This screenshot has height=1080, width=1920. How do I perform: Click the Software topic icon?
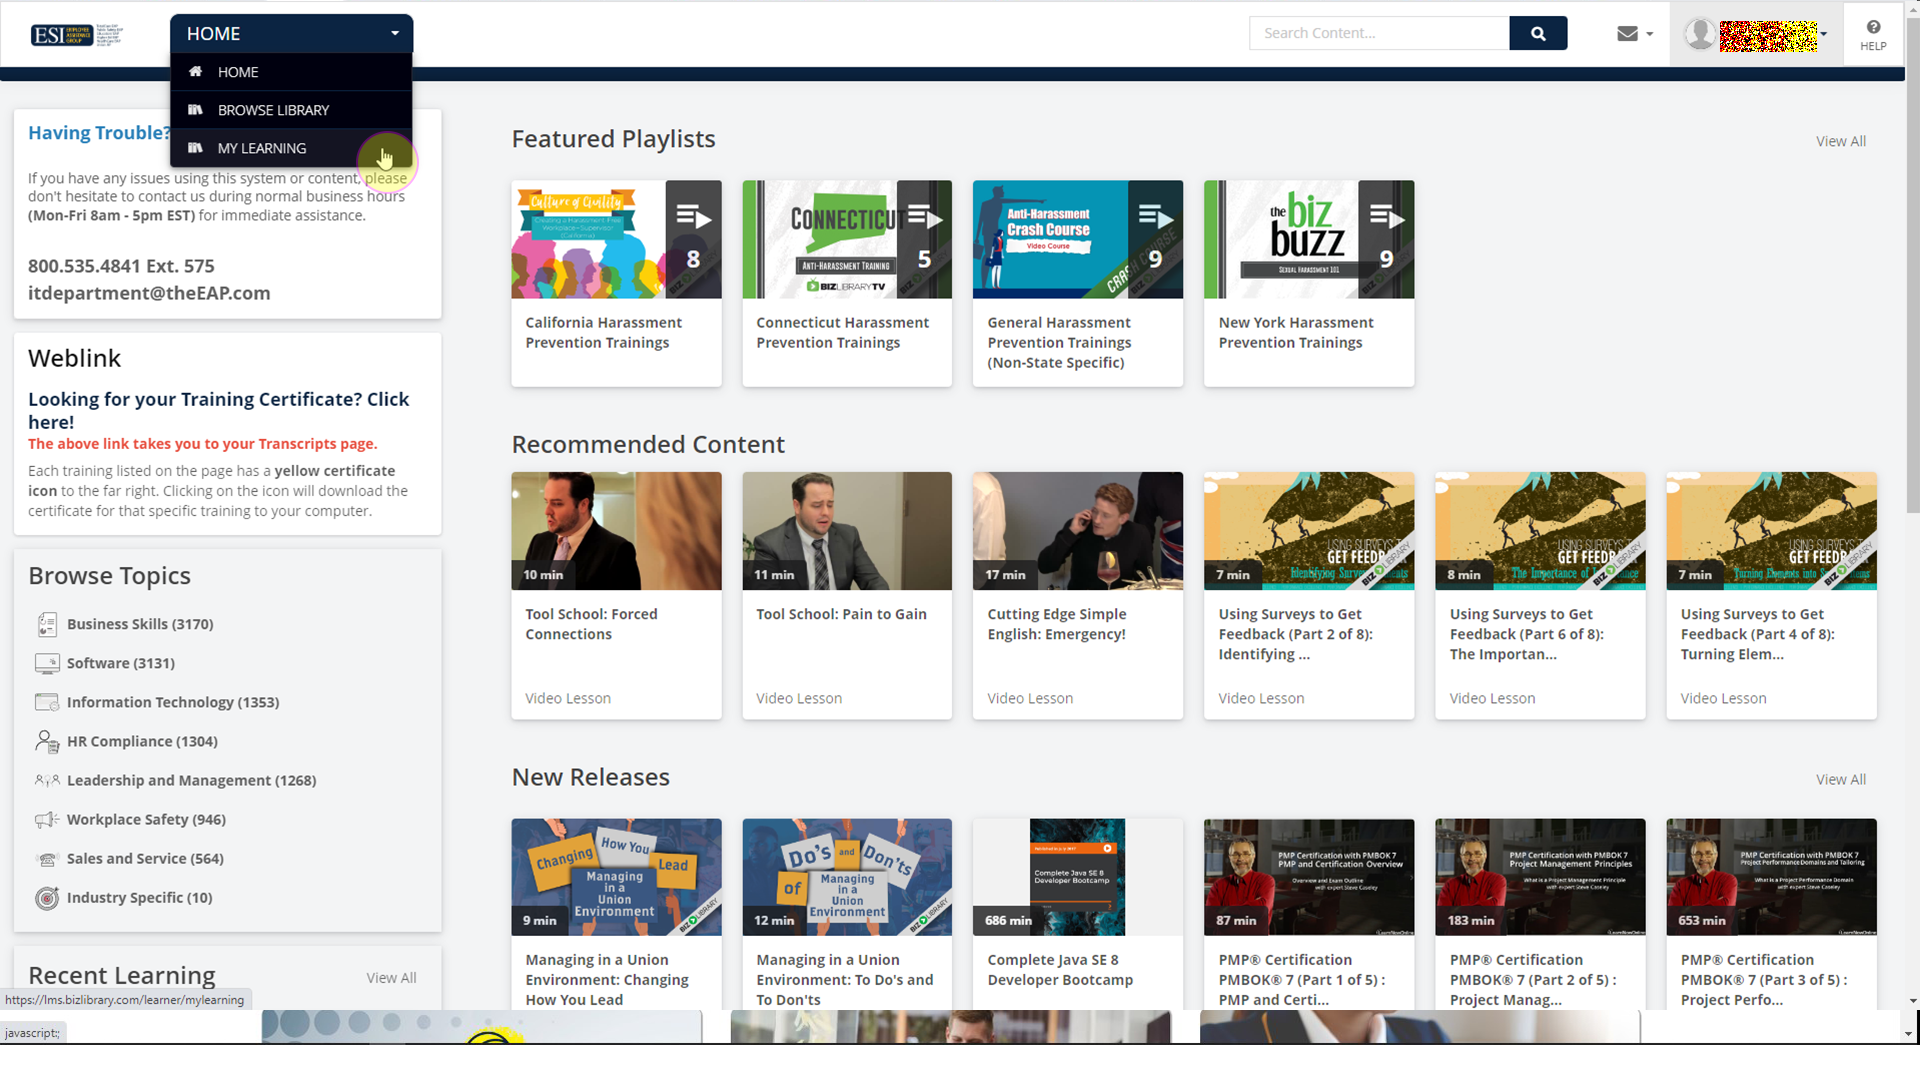click(x=47, y=663)
